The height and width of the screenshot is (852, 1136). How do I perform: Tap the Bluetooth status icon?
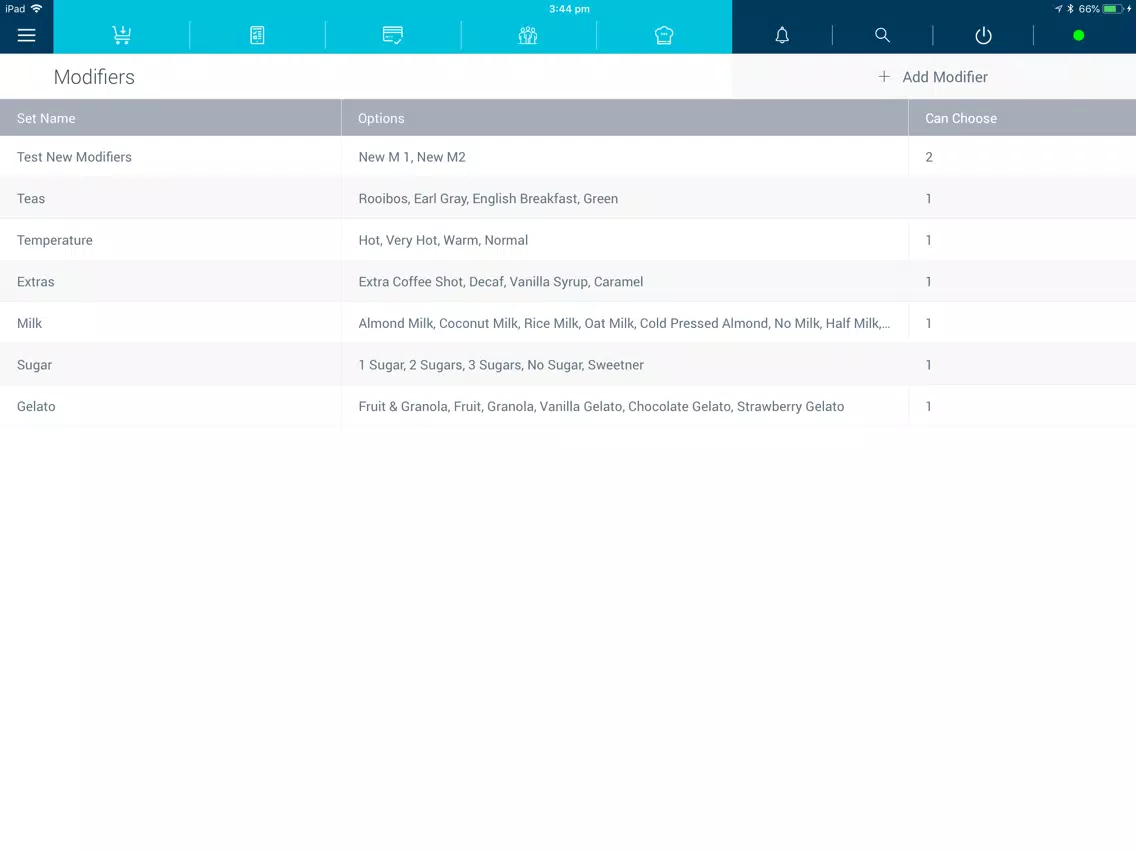1070,9
